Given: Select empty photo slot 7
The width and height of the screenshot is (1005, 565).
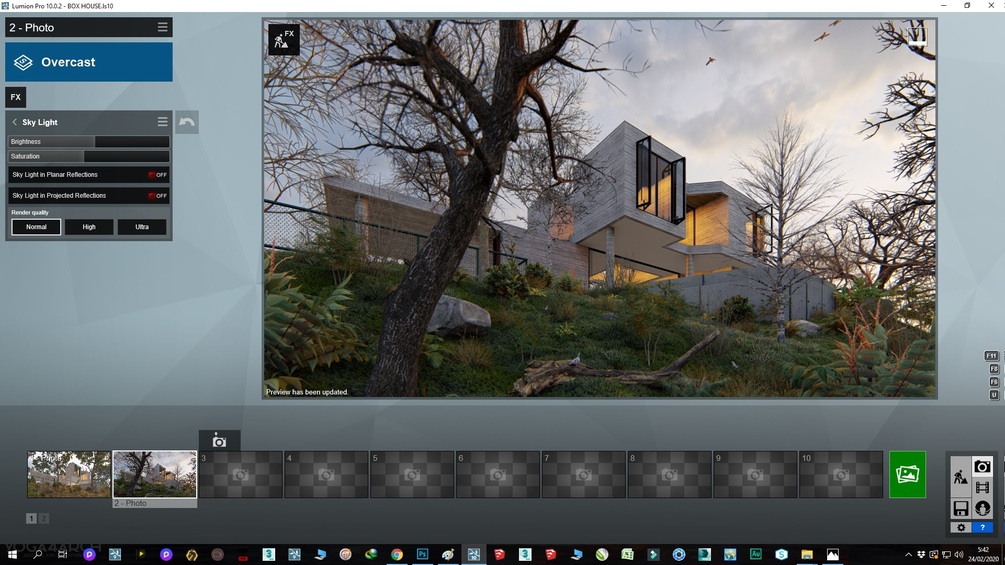Looking at the screenshot, I should (x=584, y=475).
